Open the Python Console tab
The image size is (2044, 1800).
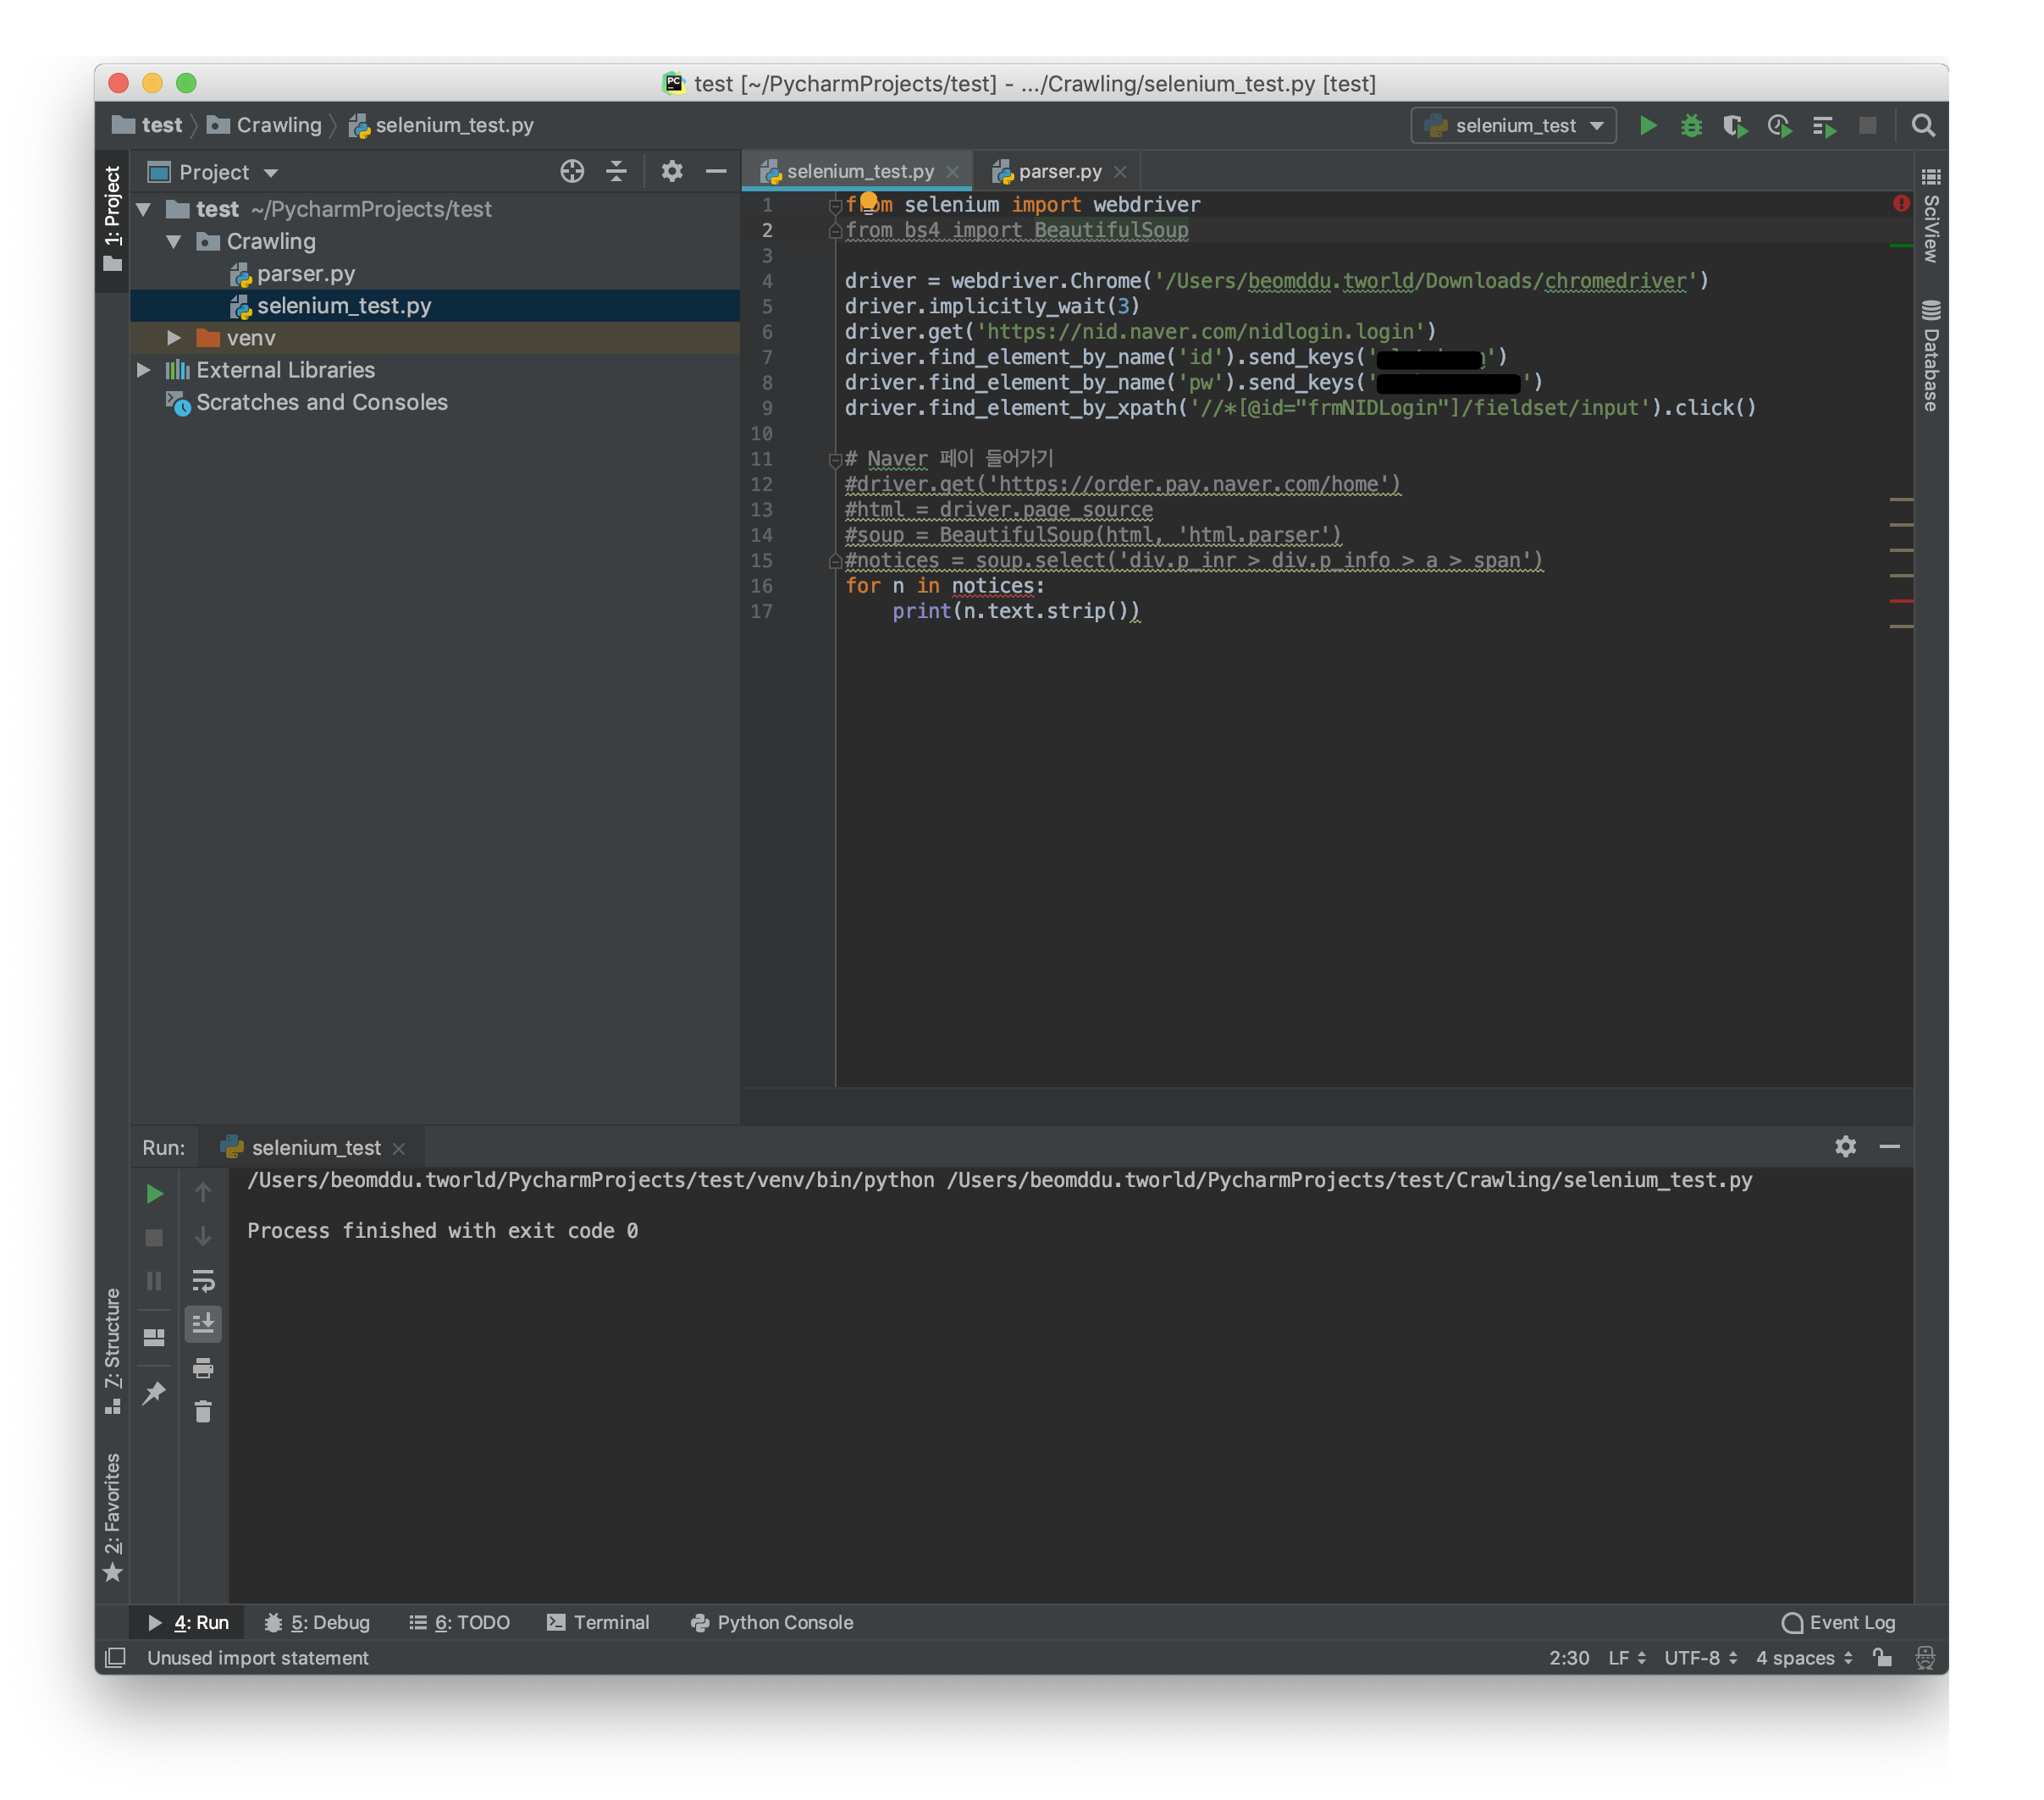click(772, 1622)
